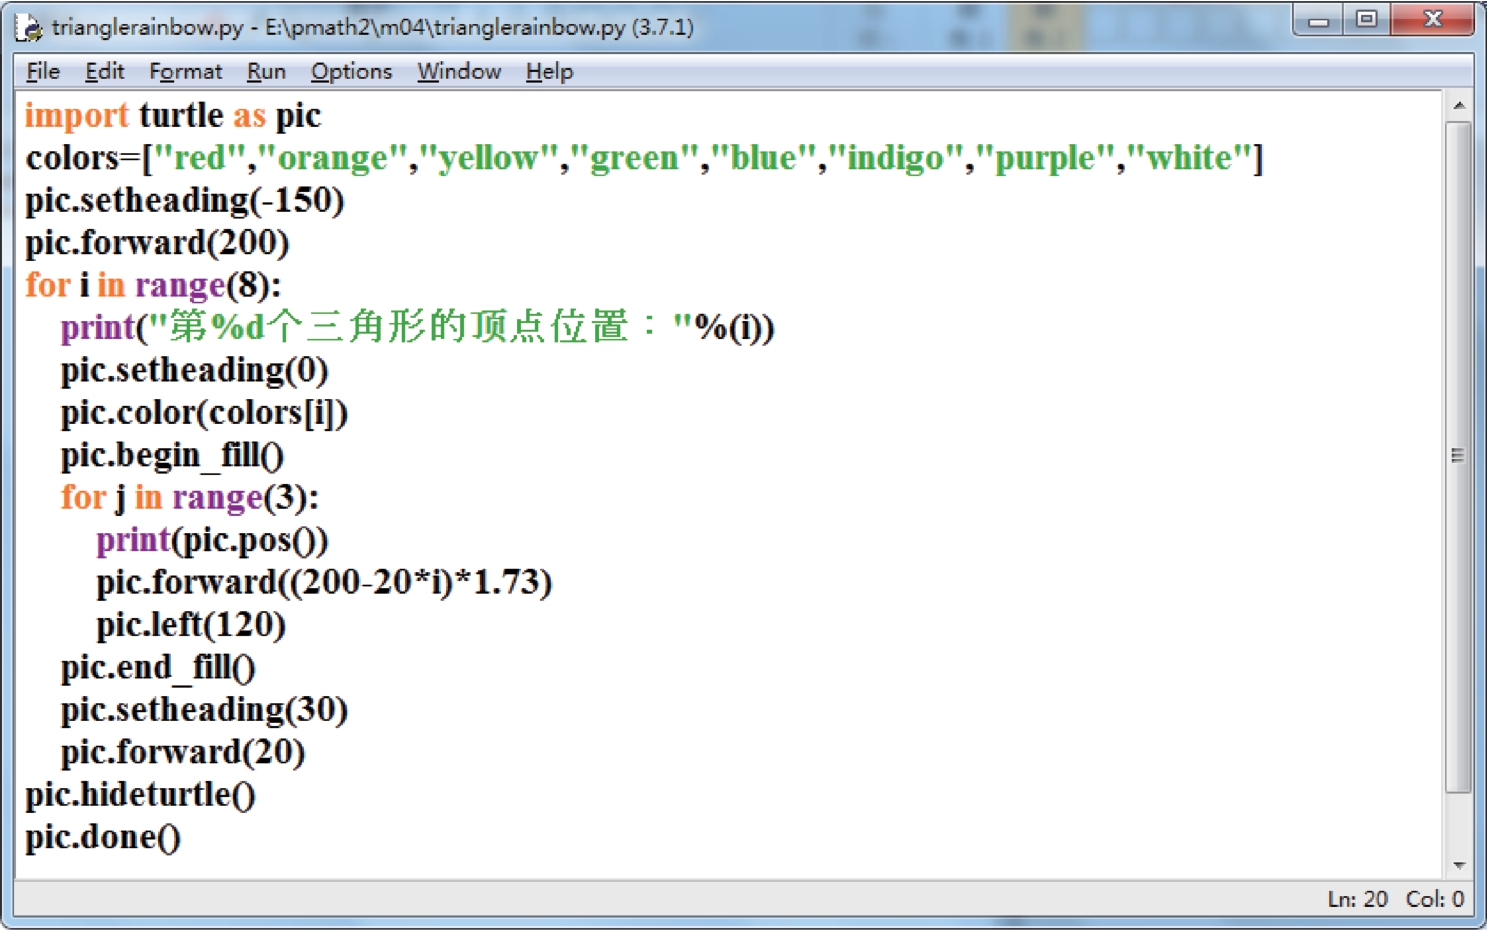Open the Help menu

coord(549,72)
